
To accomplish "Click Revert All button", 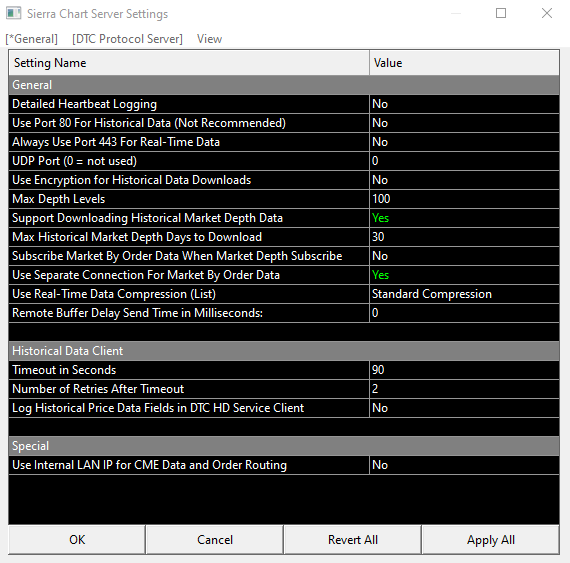I will pyautogui.click(x=353, y=540).
